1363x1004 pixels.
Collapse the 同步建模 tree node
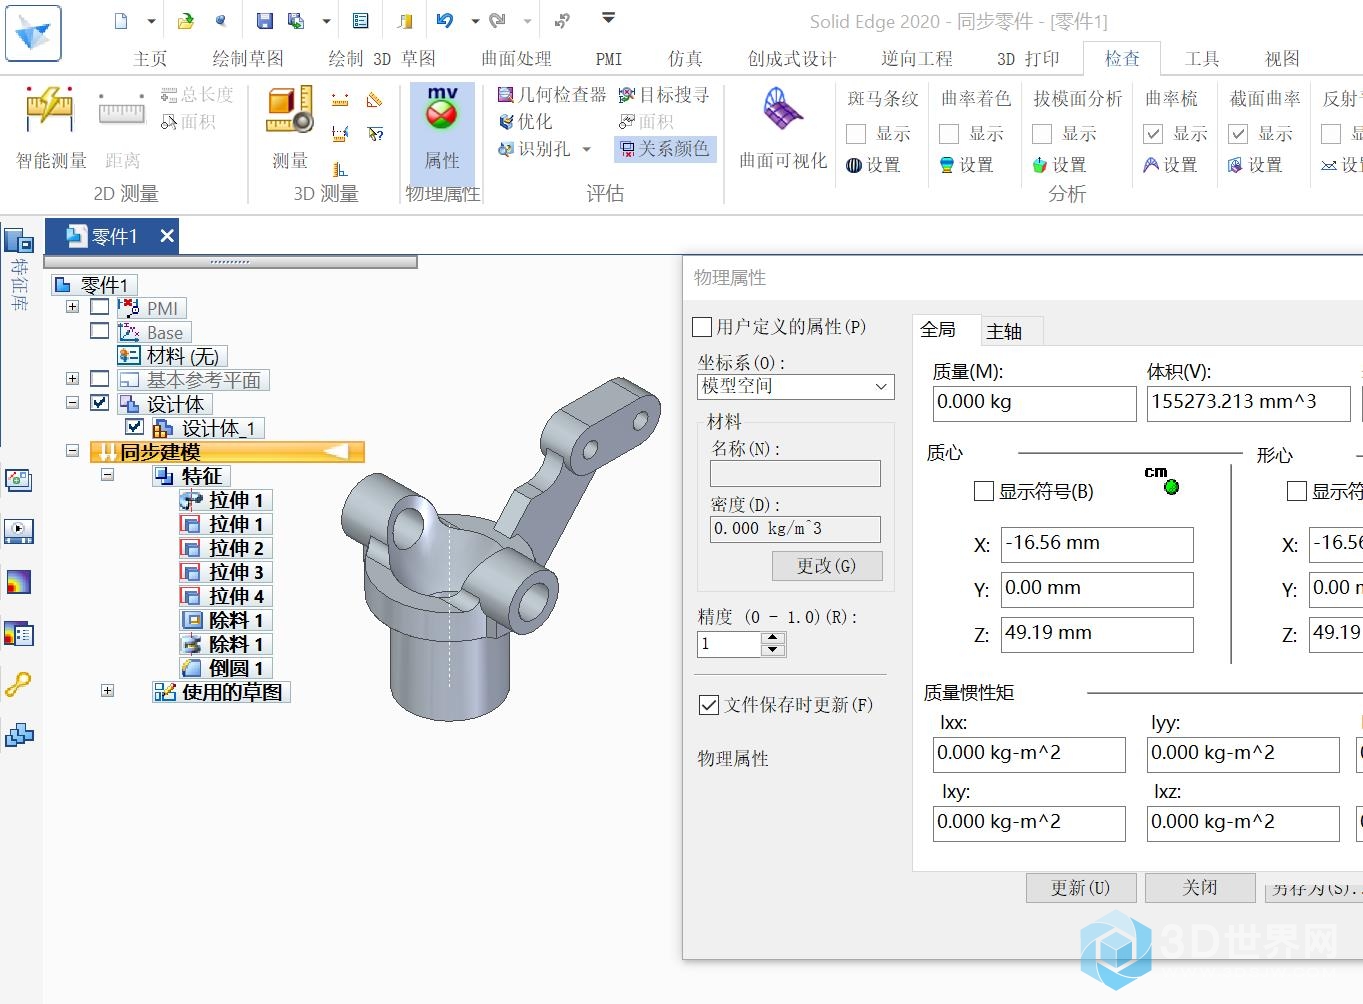(72, 451)
